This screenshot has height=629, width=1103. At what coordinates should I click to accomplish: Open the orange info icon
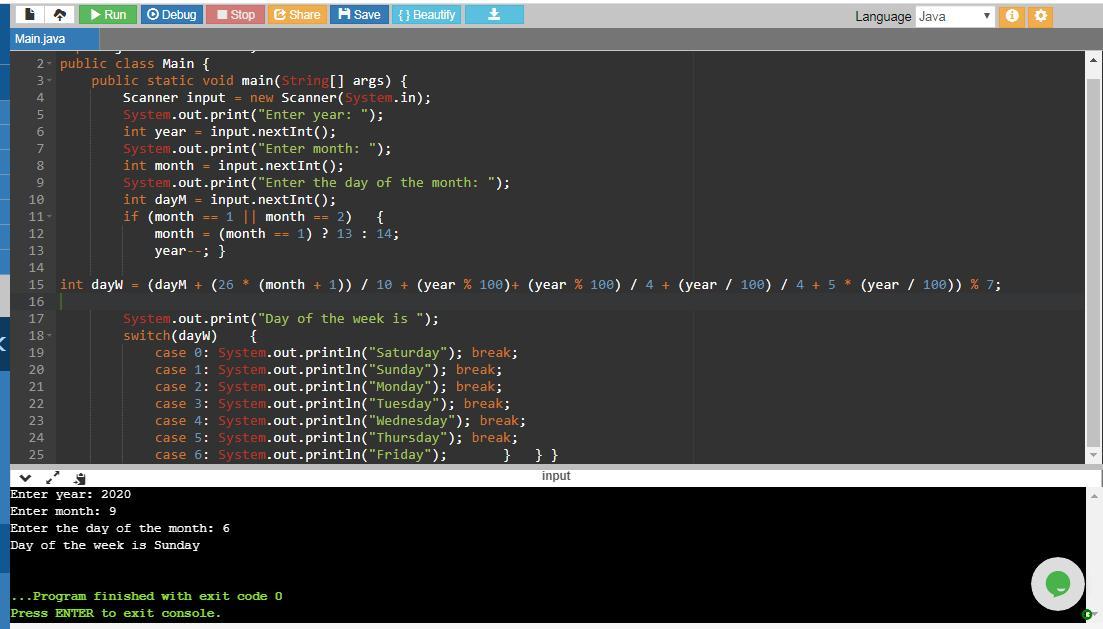point(1012,16)
